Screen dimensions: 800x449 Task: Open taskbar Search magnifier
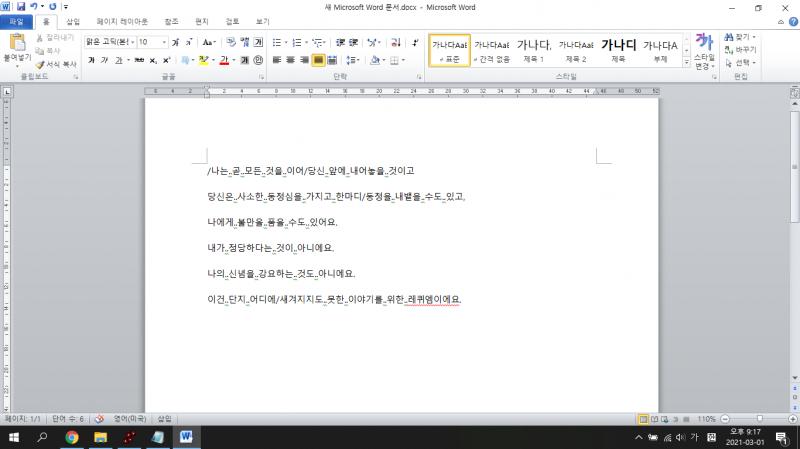coord(42,437)
